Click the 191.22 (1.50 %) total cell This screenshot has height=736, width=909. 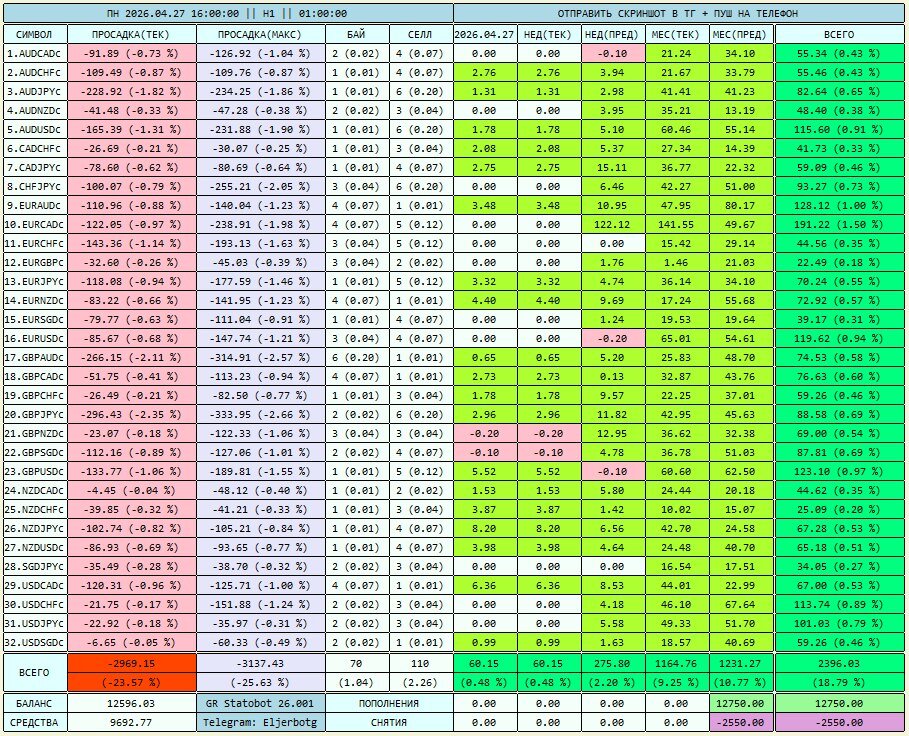[839, 224]
